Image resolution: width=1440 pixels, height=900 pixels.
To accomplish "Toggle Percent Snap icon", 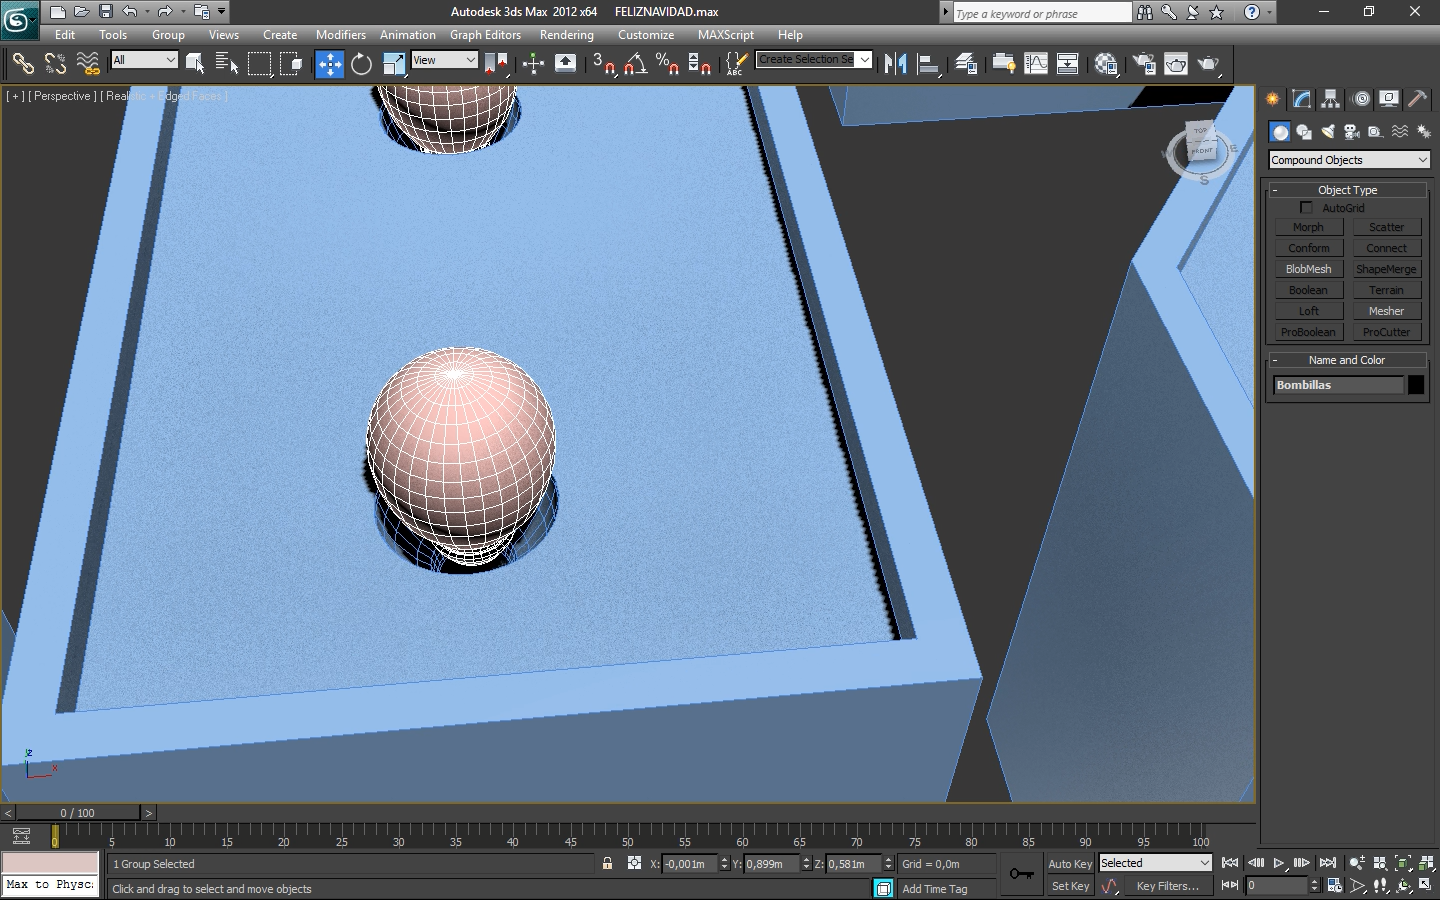I will (x=668, y=64).
